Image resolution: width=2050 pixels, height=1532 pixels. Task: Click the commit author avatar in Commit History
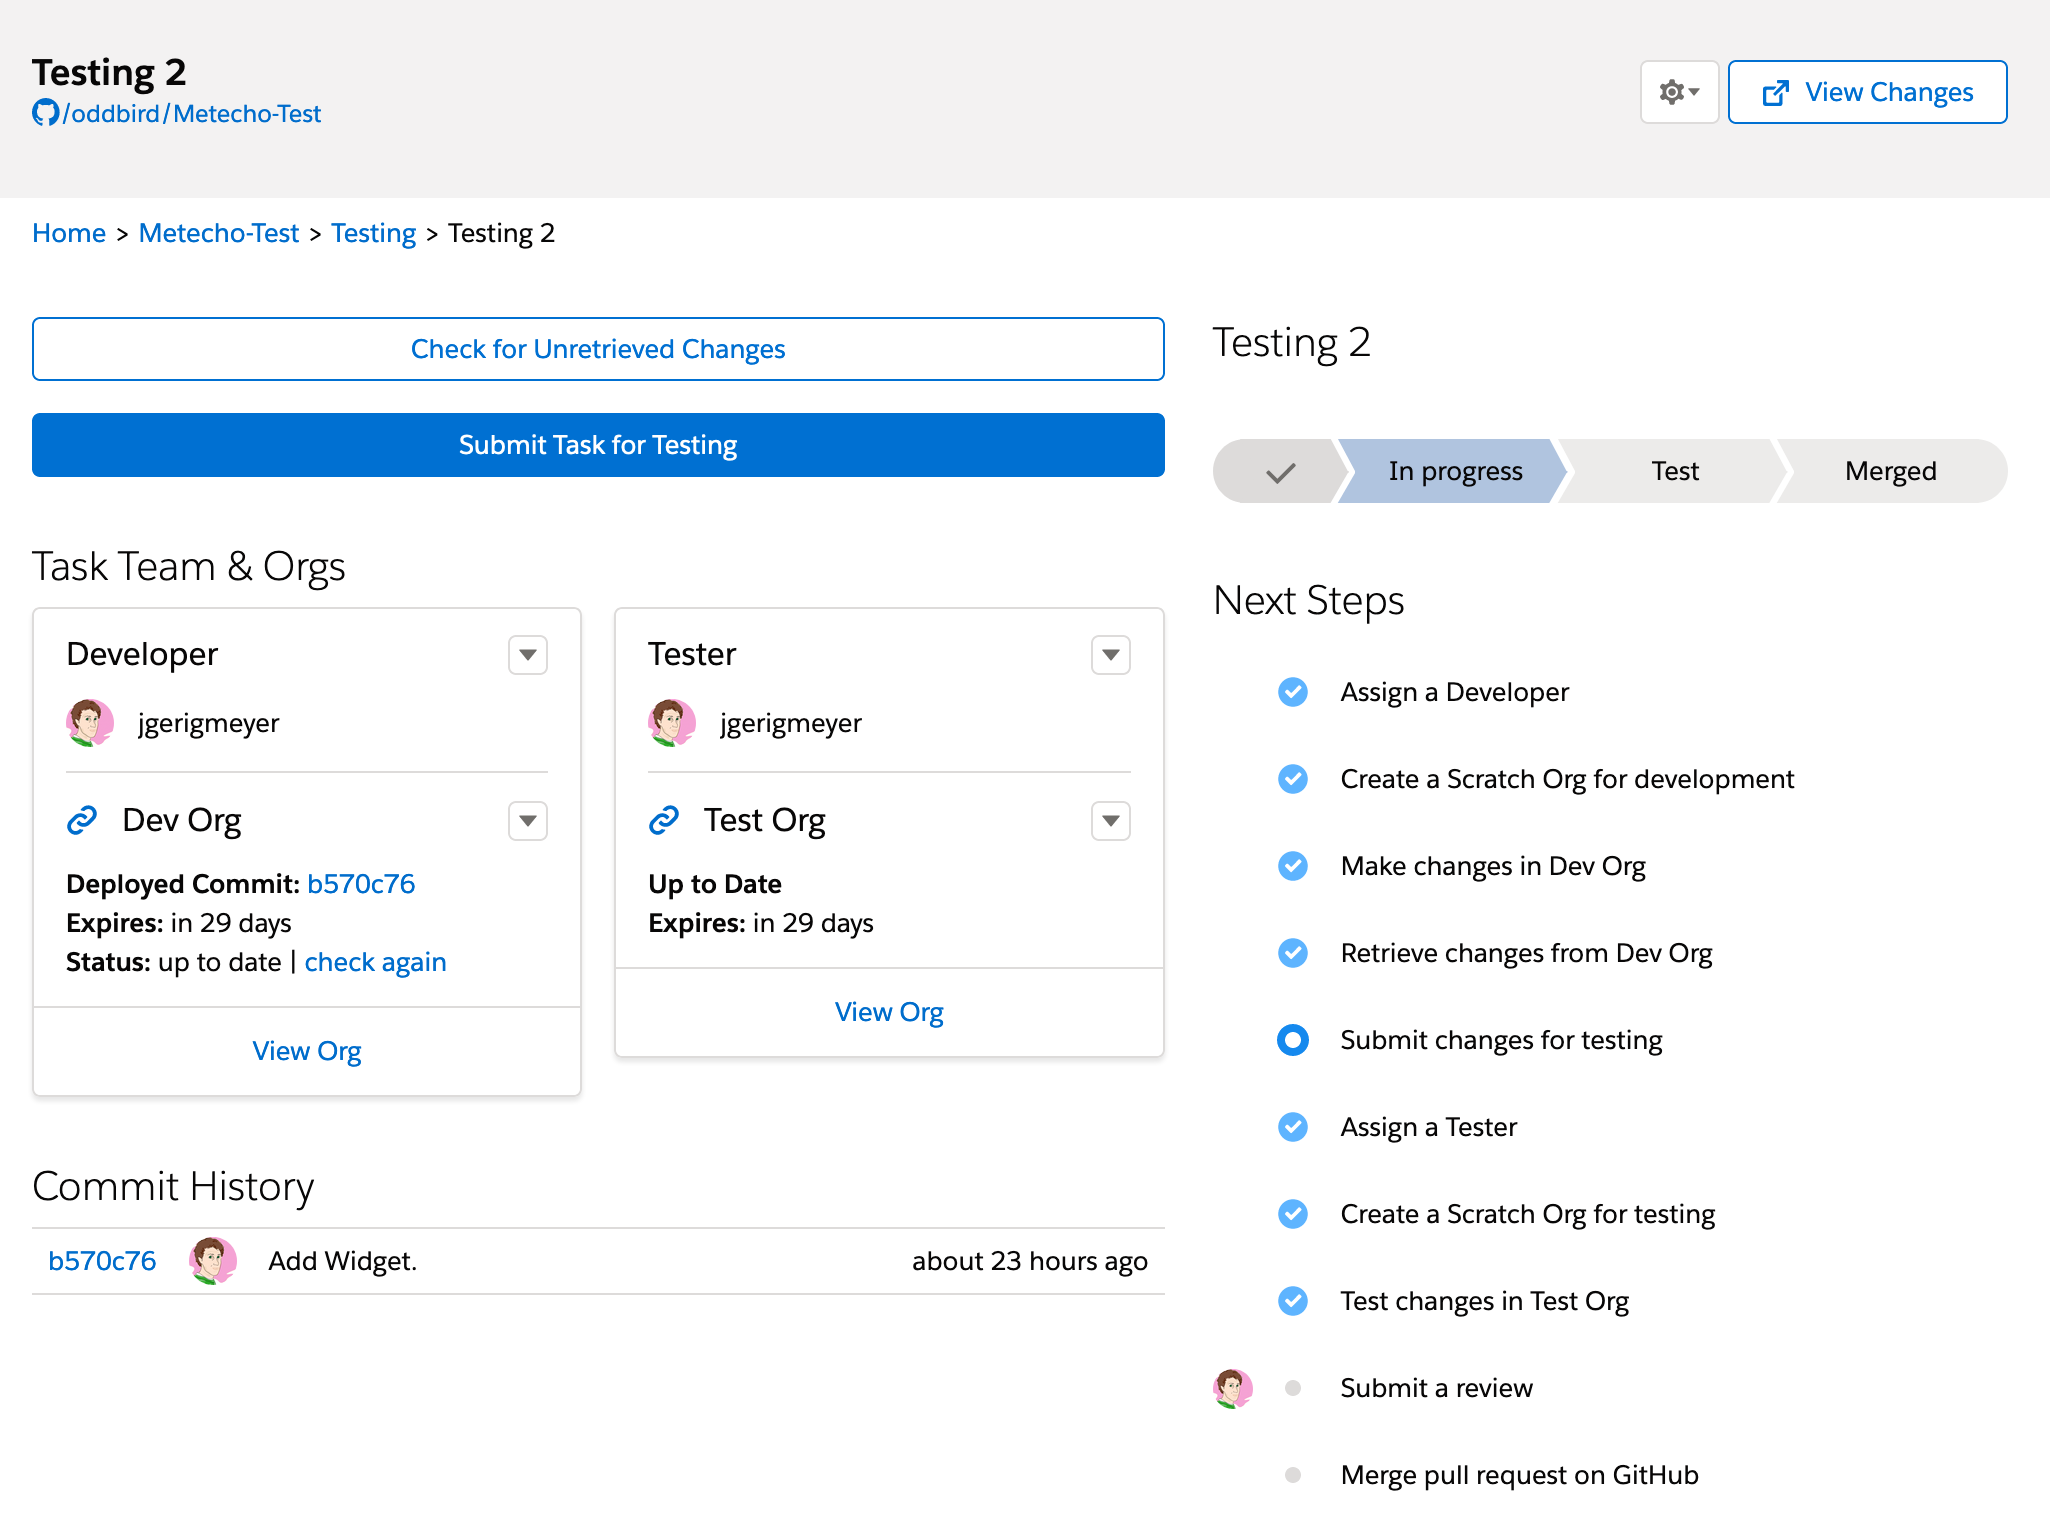coord(212,1260)
